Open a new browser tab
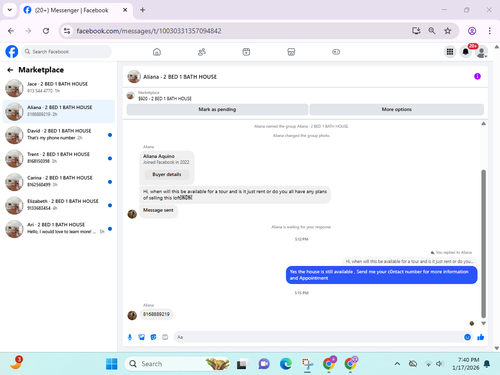Viewport: 500px width, 375px height. coord(142,10)
